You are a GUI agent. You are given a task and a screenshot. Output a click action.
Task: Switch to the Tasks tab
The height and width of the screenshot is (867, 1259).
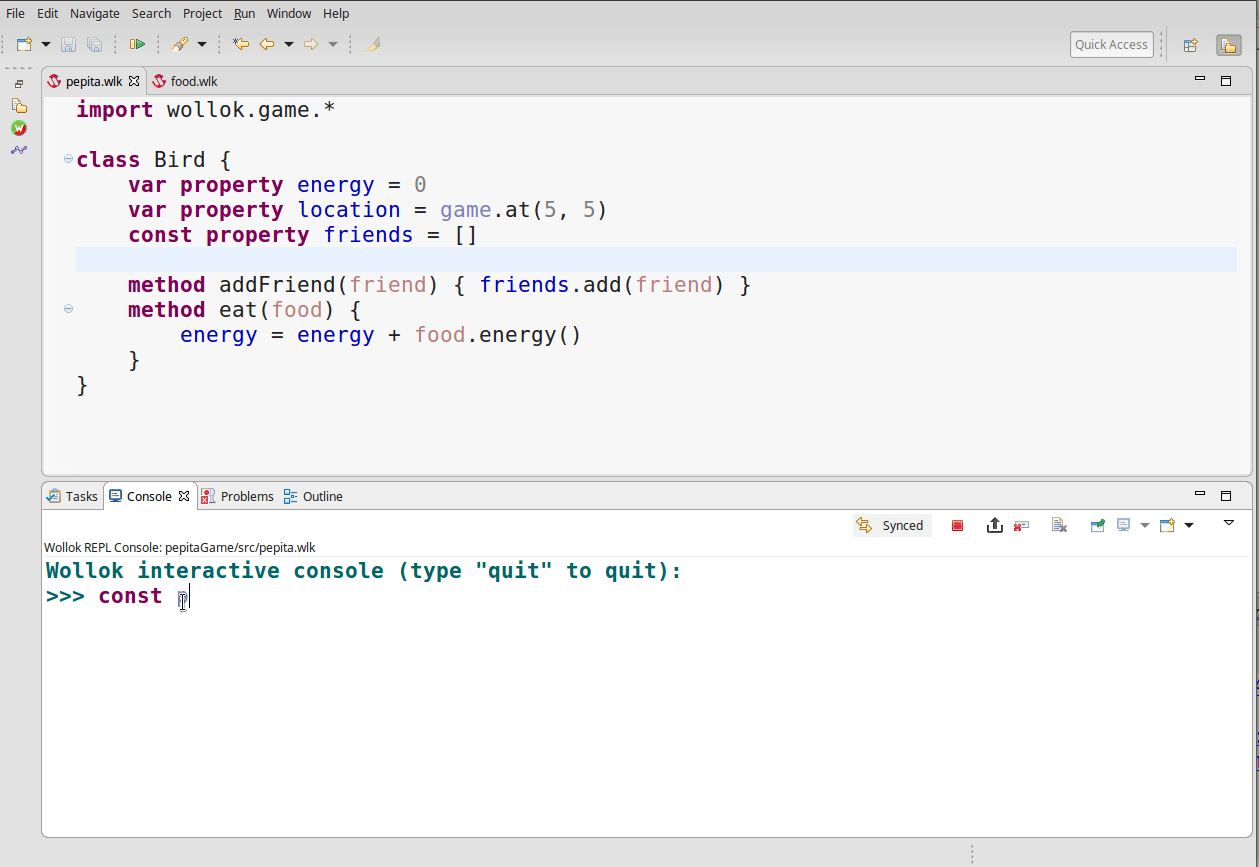pos(73,496)
